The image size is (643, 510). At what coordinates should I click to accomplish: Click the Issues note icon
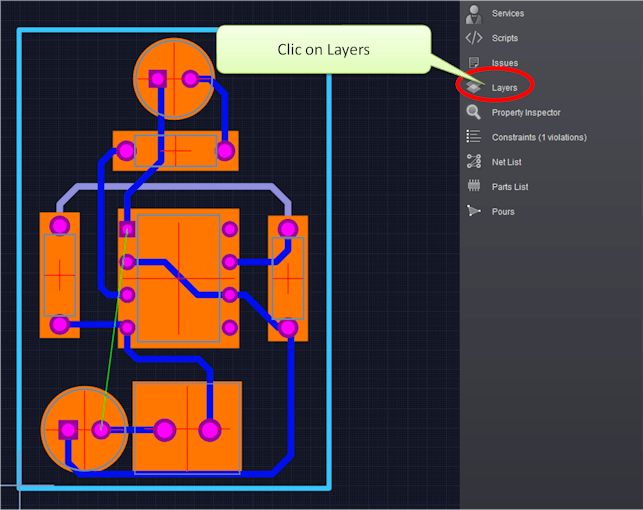click(x=474, y=62)
